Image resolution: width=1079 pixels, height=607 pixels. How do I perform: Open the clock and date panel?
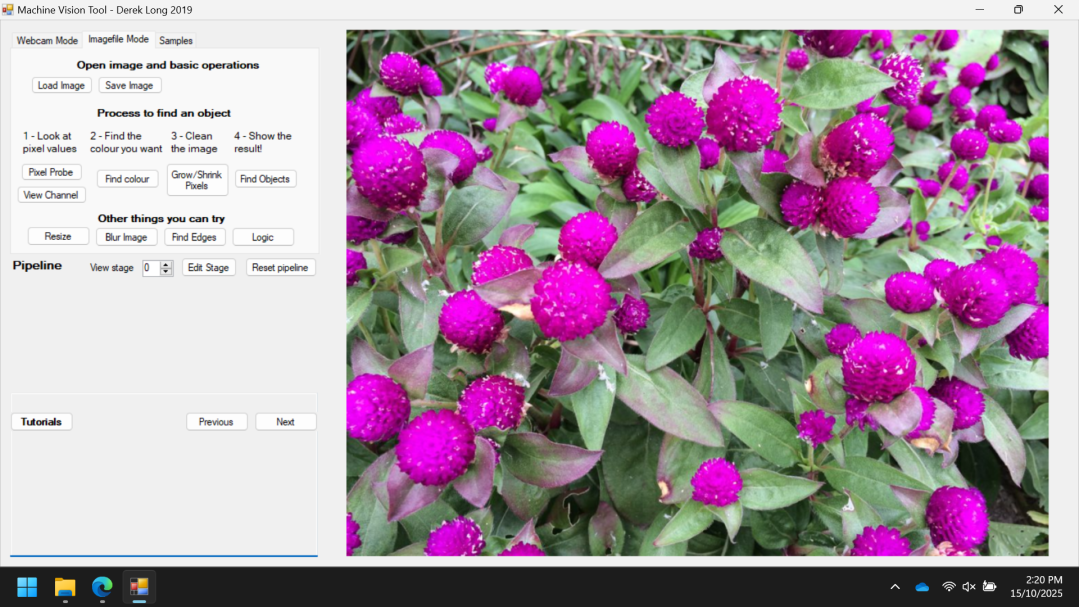click(1037, 587)
